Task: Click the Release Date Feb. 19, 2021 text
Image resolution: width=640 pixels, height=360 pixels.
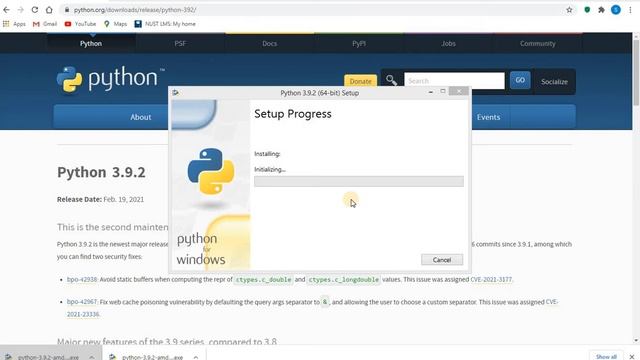Action: 100,199
